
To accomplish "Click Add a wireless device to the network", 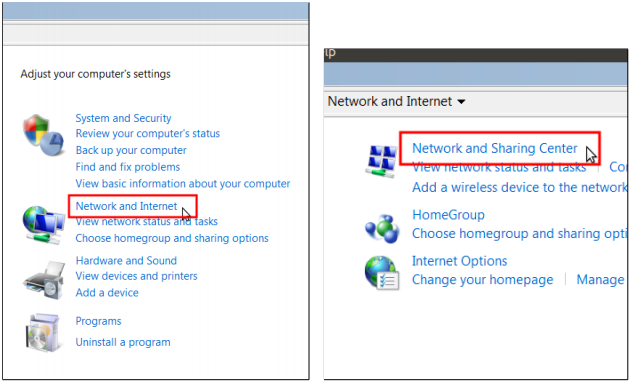I will tap(520, 187).
